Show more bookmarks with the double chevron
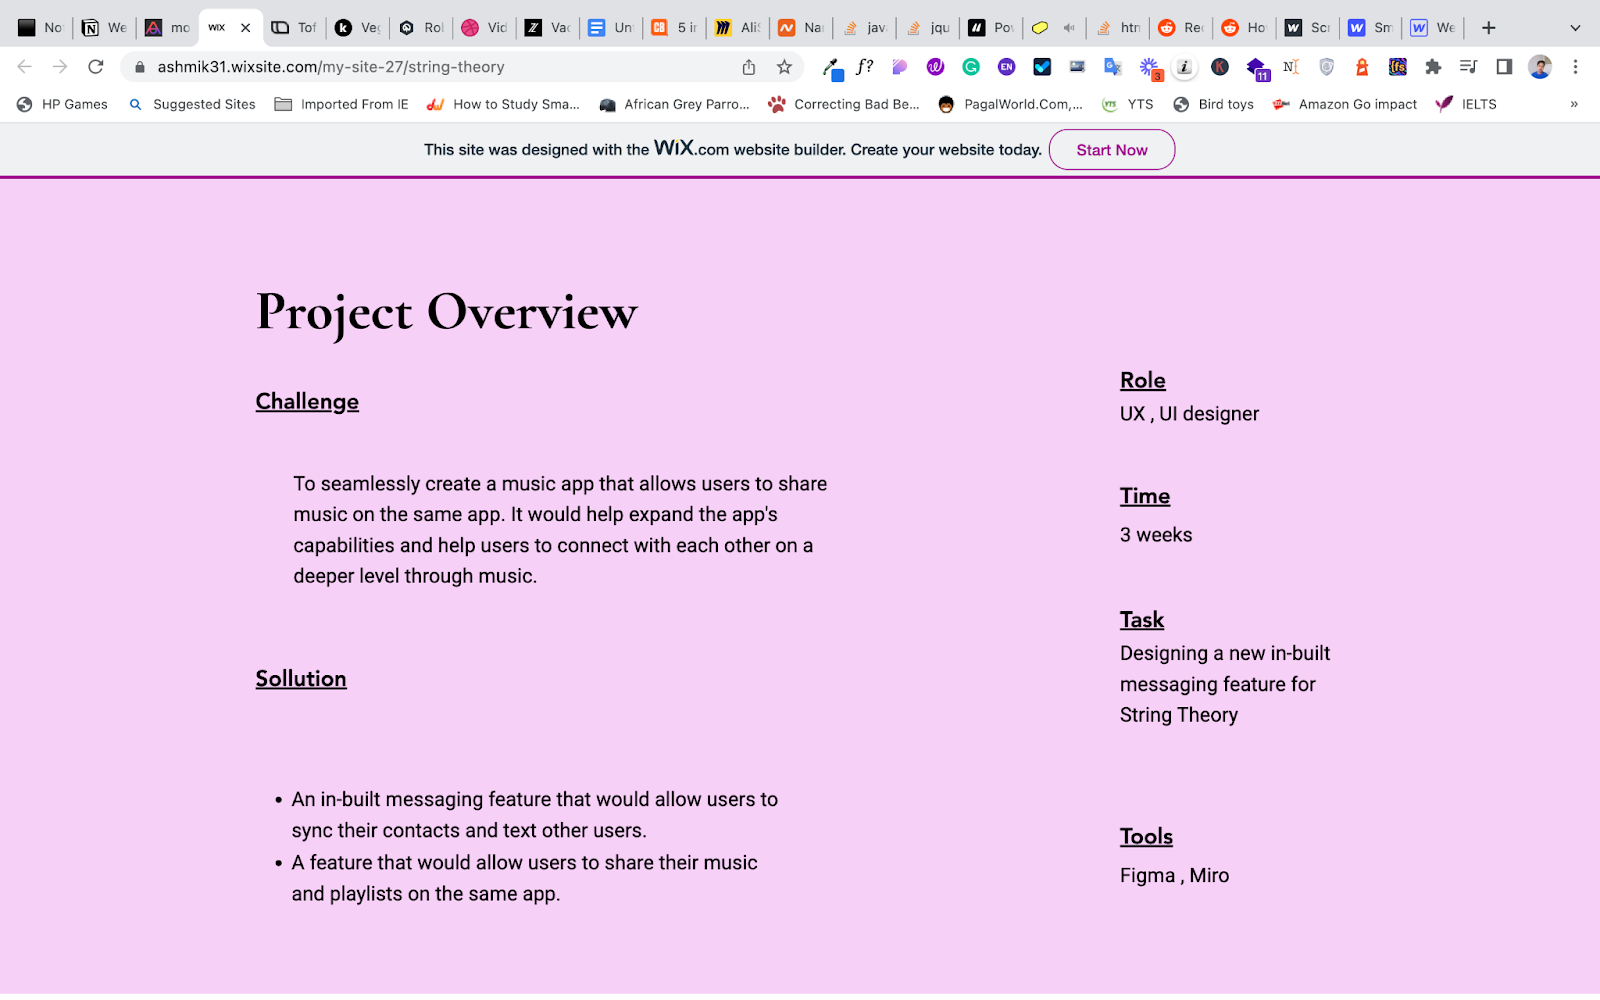The height and width of the screenshot is (1000, 1600). coord(1574,104)
